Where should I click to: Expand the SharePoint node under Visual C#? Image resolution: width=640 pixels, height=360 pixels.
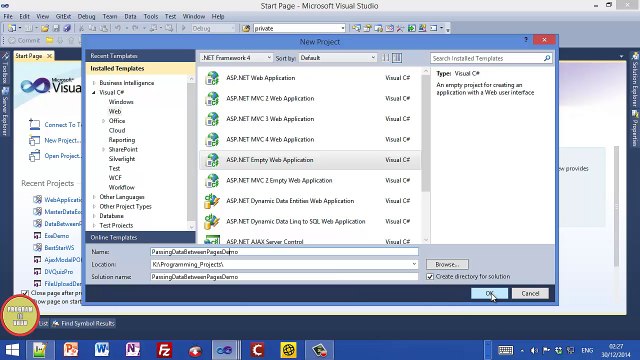[x=103, y=149]
